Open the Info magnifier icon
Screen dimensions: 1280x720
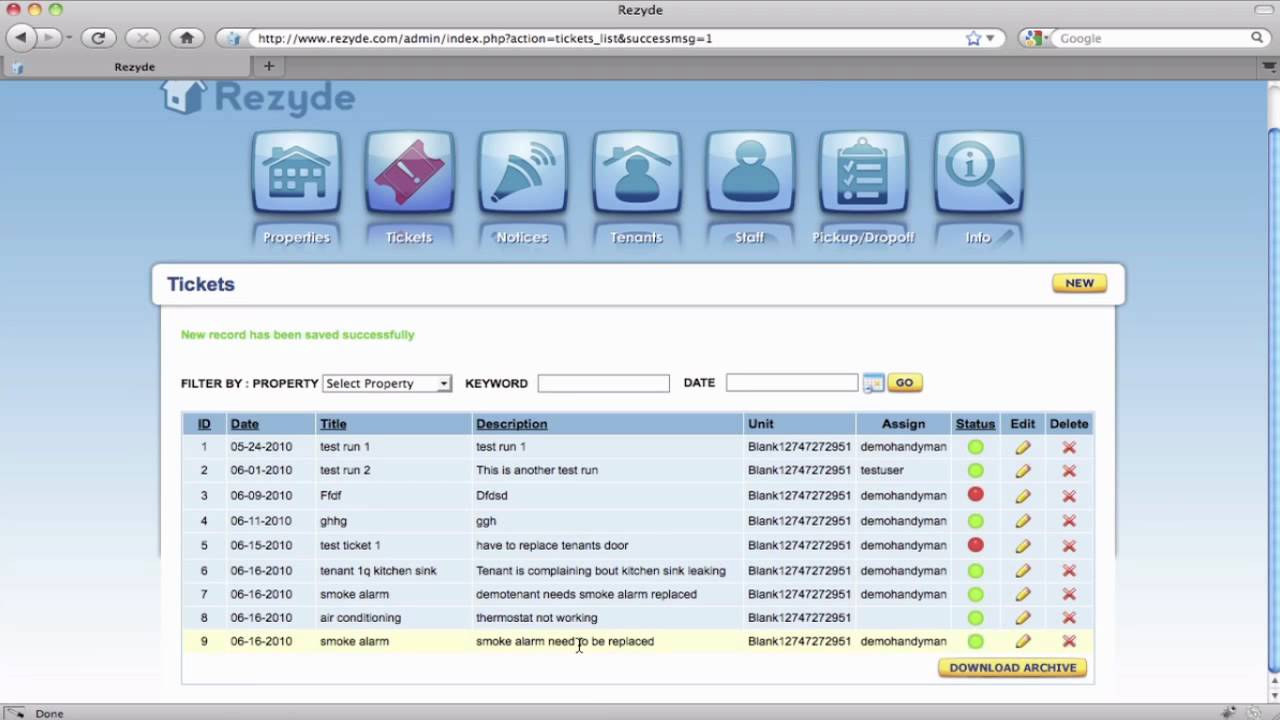click(978, 172)
